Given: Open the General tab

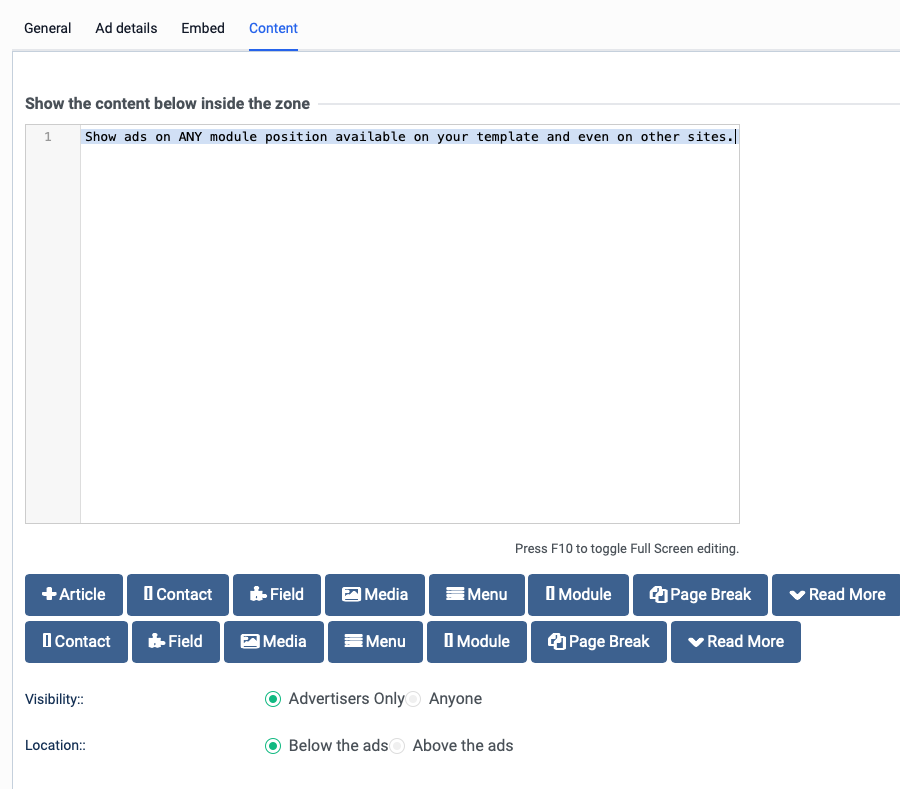Looking at the screenshot, I should point(48,28).
